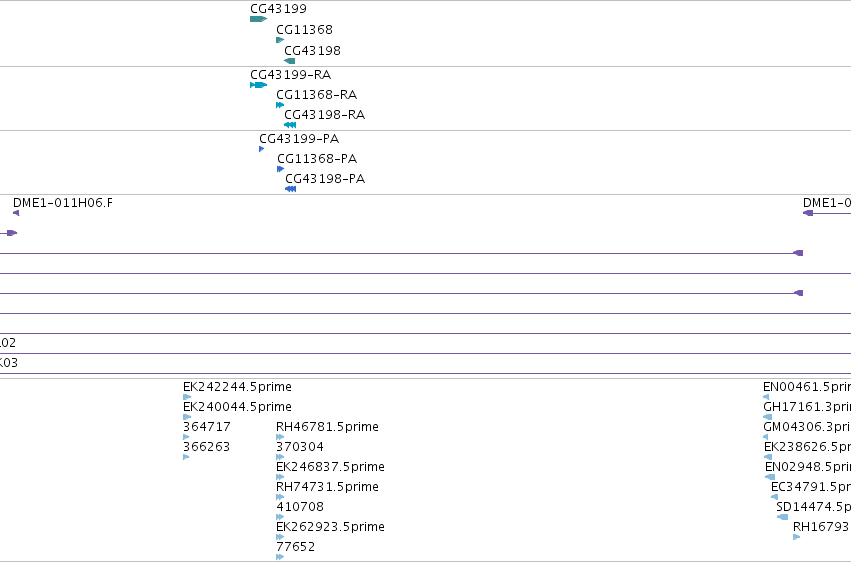Click the RH46781.5prime EST label
This screenshot has height=562, width=851.
[x=327, y=427]
